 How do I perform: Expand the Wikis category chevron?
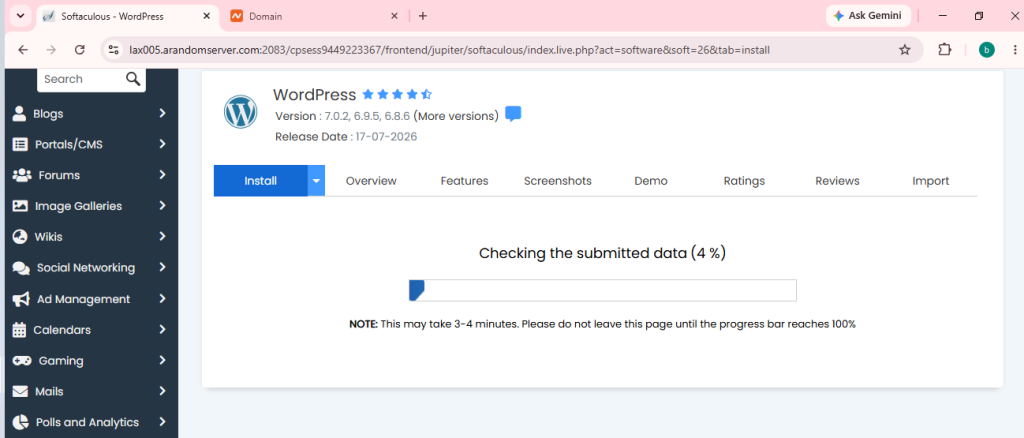click(163, 236)
